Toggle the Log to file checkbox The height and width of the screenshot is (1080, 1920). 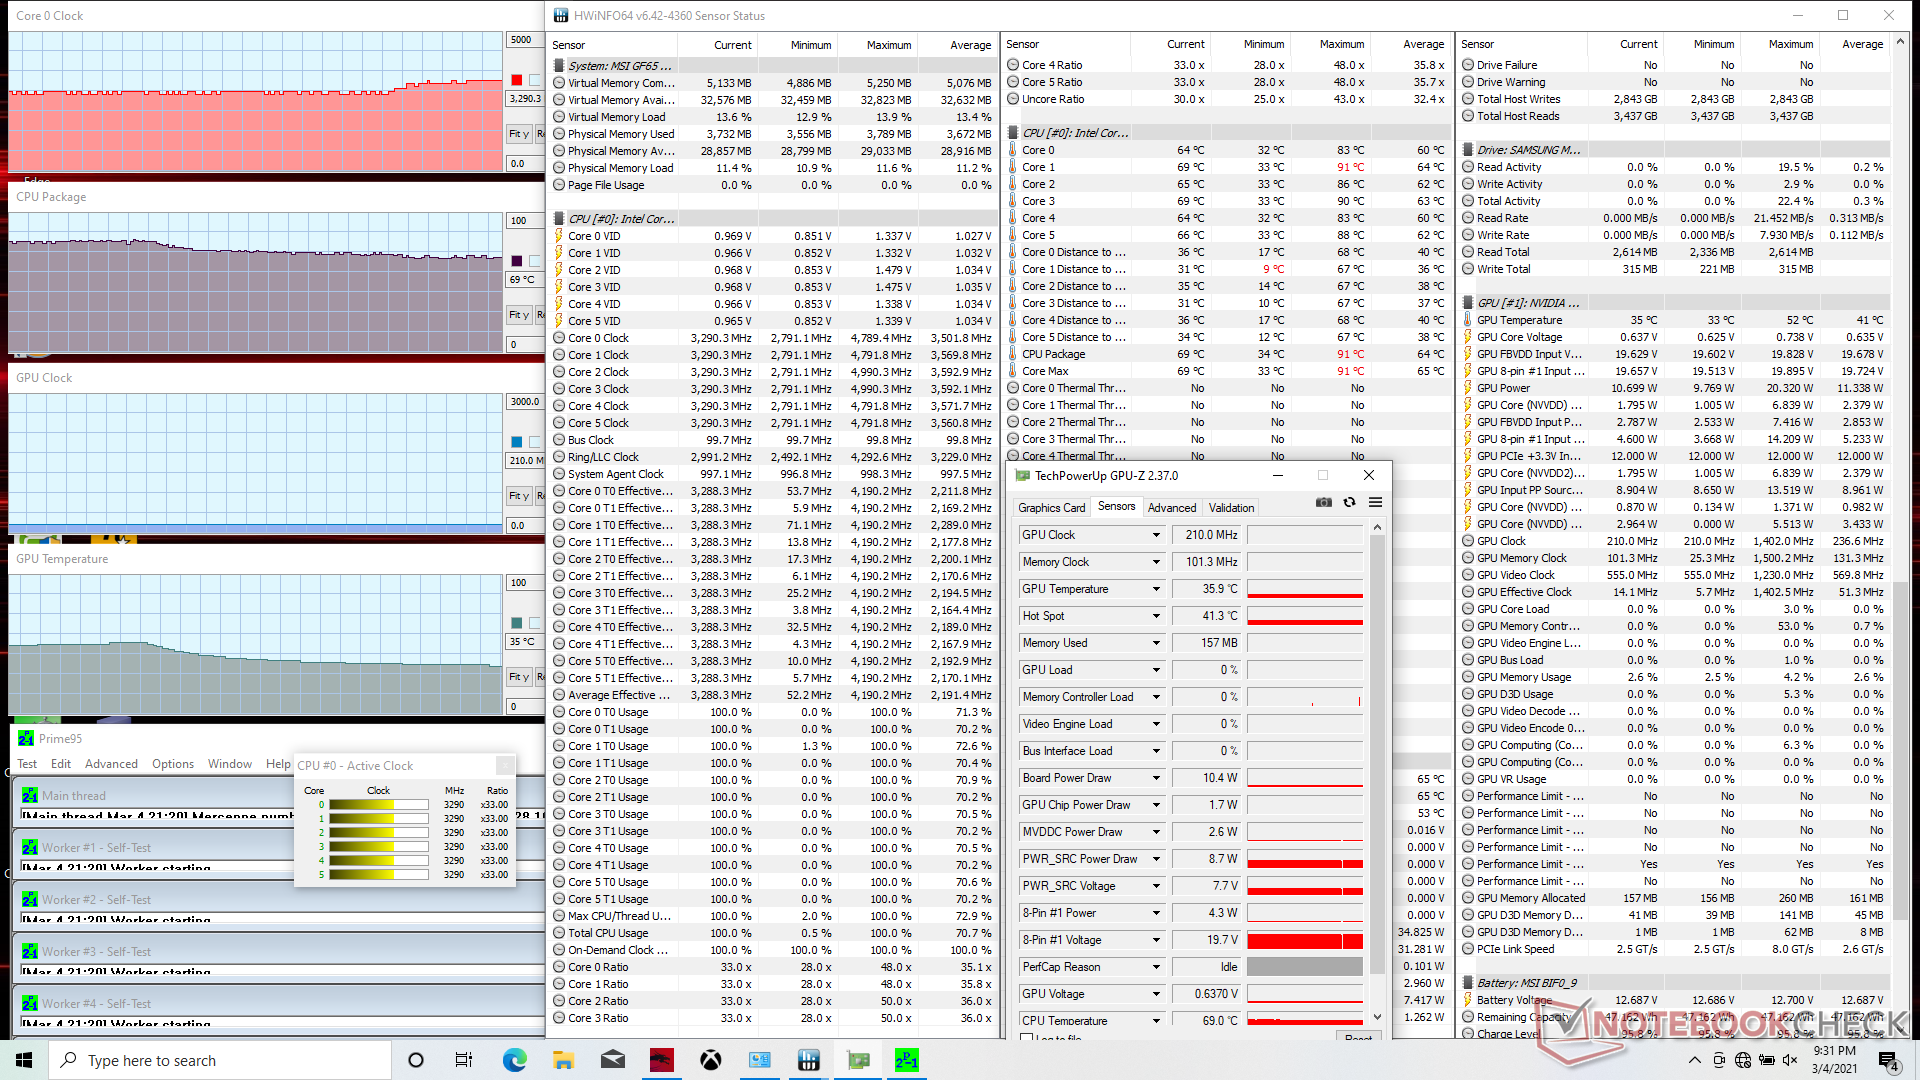pos(1026,1038)
